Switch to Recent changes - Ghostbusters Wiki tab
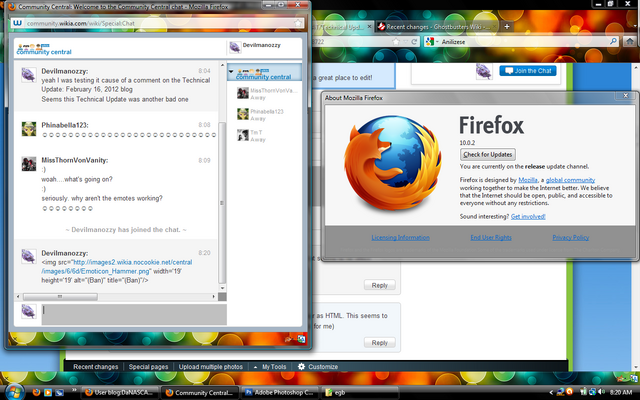Viewport: 640px width, 400px height. point(436,27)
